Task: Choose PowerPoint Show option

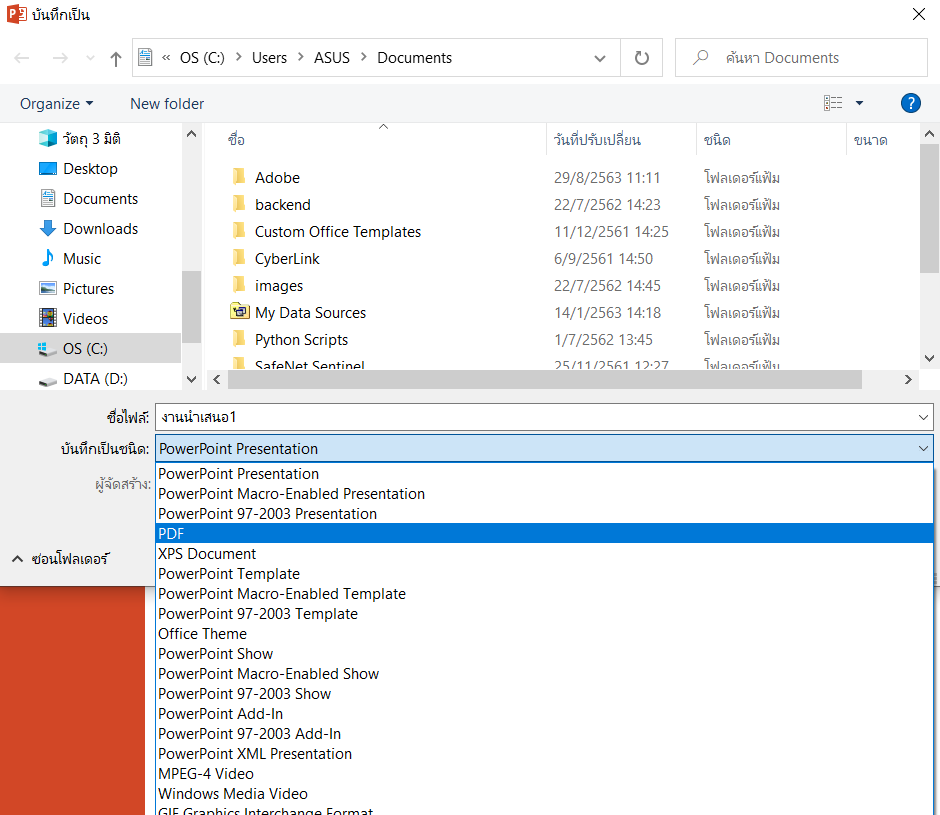Action: tap(544, 654)
